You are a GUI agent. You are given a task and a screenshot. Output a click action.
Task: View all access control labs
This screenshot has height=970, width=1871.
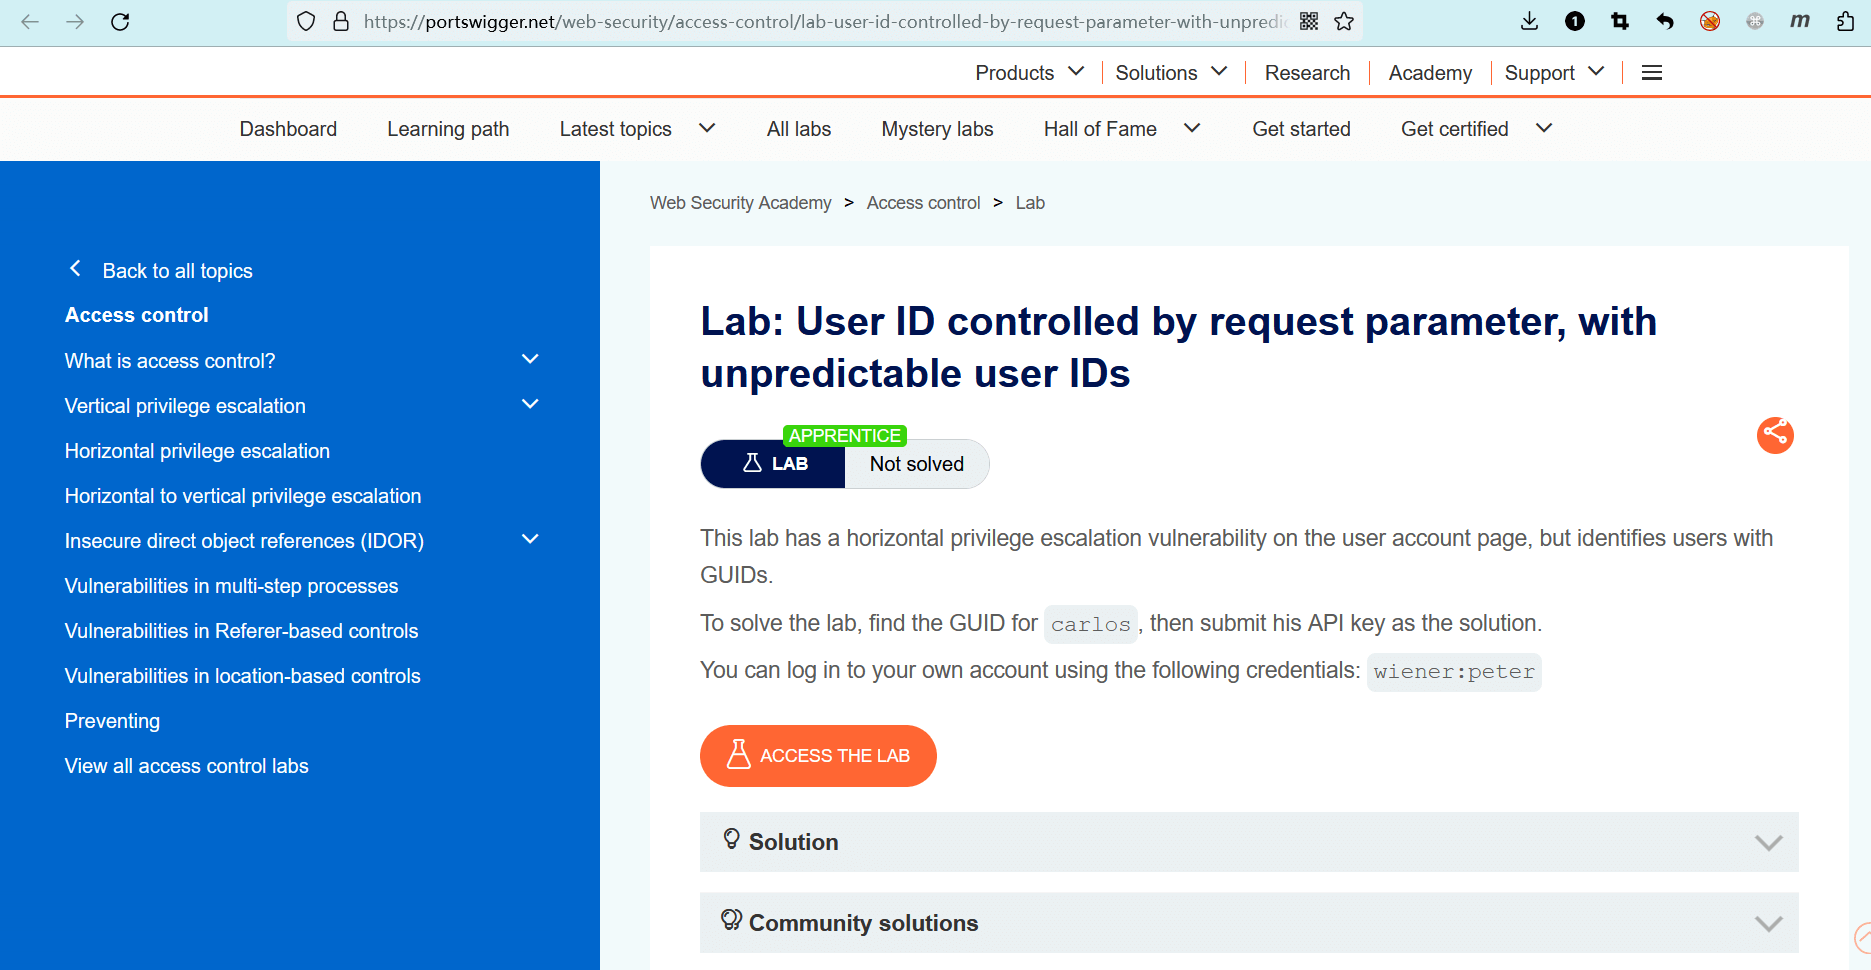[186, 766]
